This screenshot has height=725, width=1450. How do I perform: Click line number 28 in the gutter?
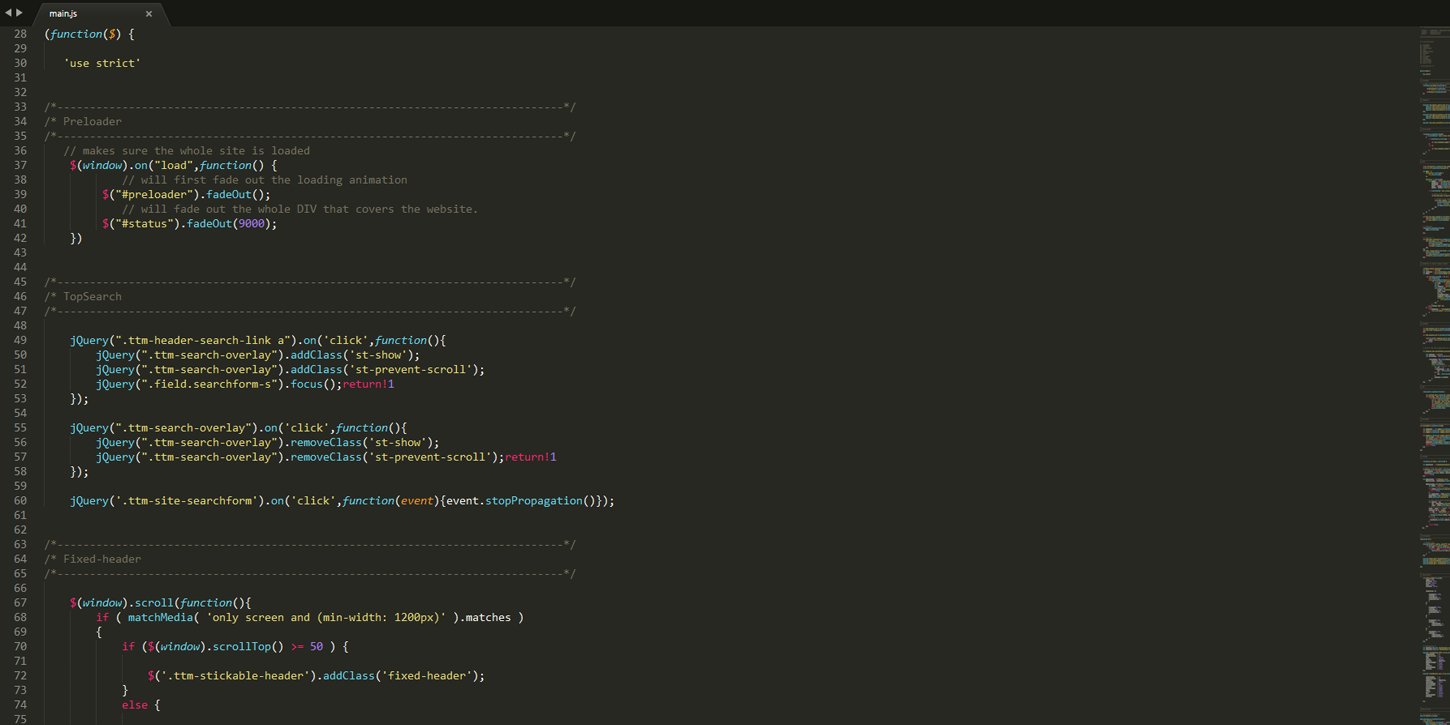point(20,34)
